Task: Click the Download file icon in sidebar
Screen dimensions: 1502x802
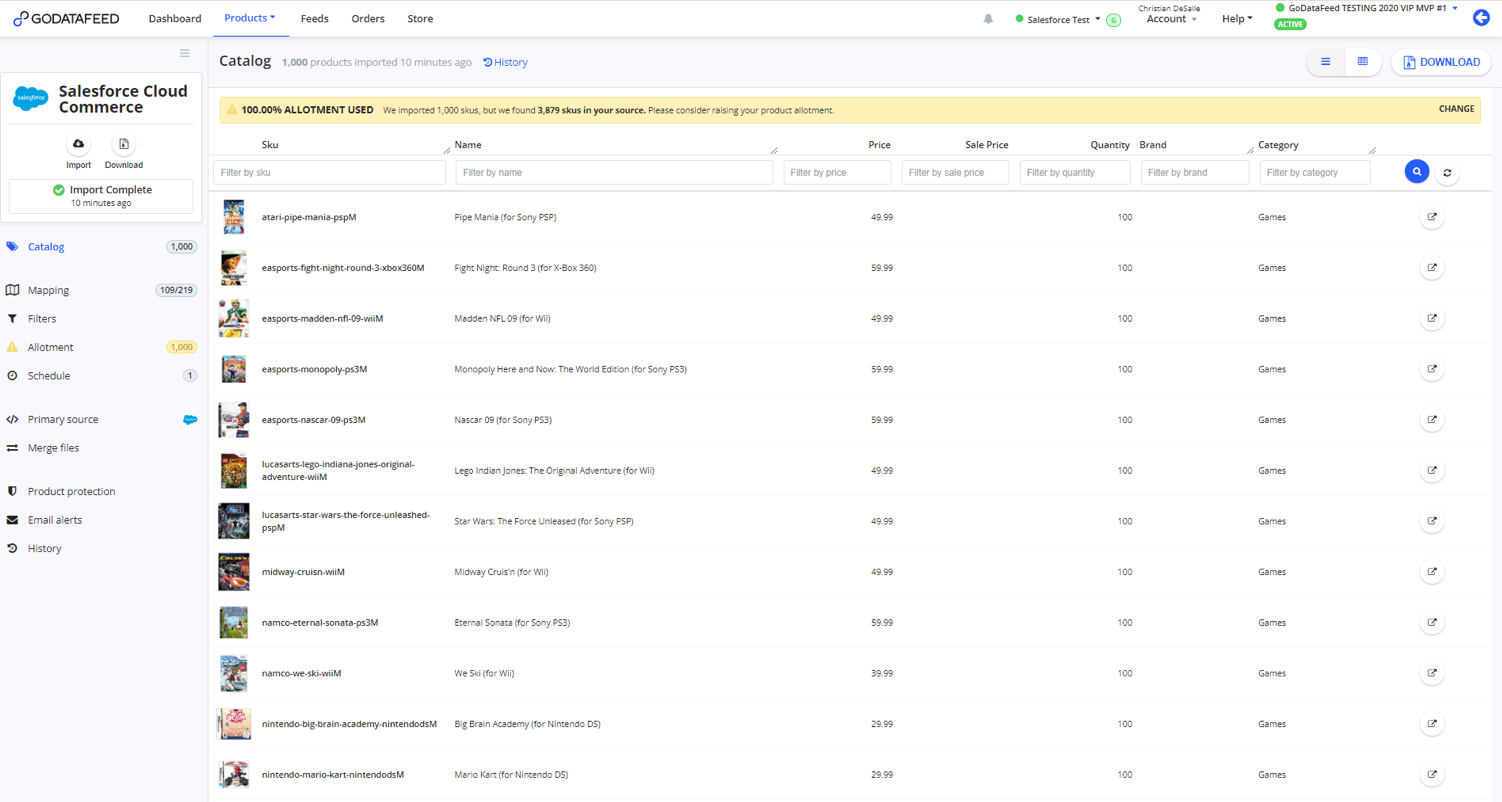Action: coord(123,144)
